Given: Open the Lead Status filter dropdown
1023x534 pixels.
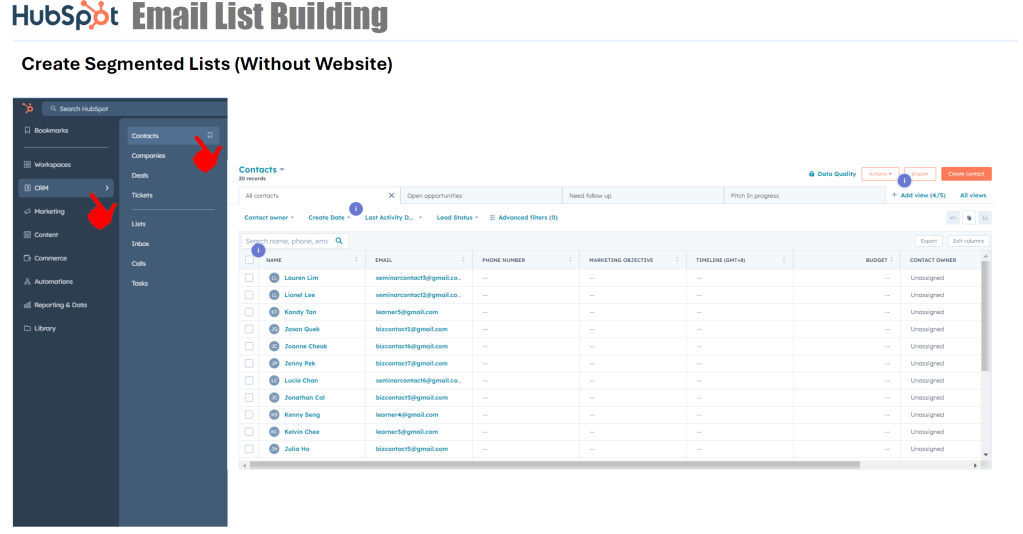Looking at the screenshot, I should 457,217.
